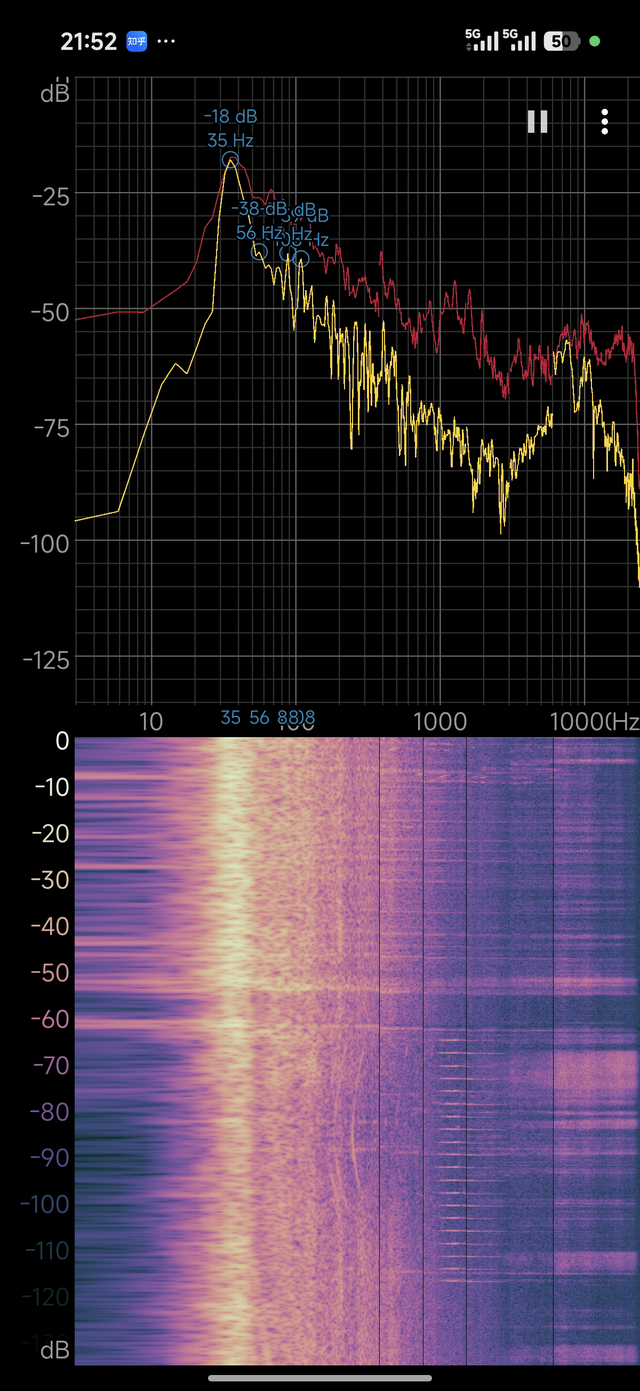The height and width of the screenshot is (1391, 640).
Task: Tap the "-80" label on spectrogram color scale
Action: pos(50,1111)
